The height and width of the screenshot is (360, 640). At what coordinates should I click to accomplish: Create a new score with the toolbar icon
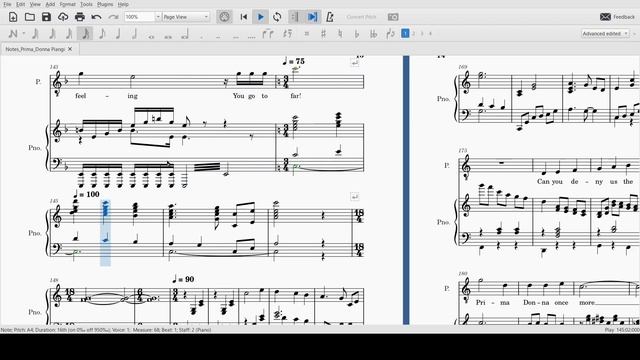coord(13,17)
